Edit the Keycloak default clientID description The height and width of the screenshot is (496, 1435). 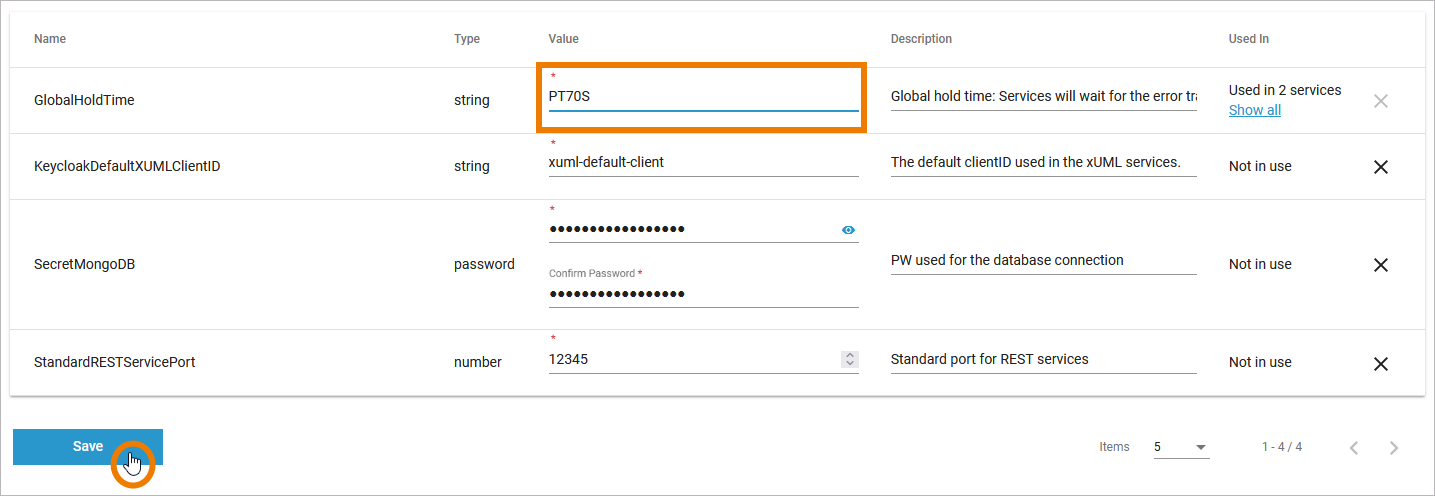coord(1043,162)
